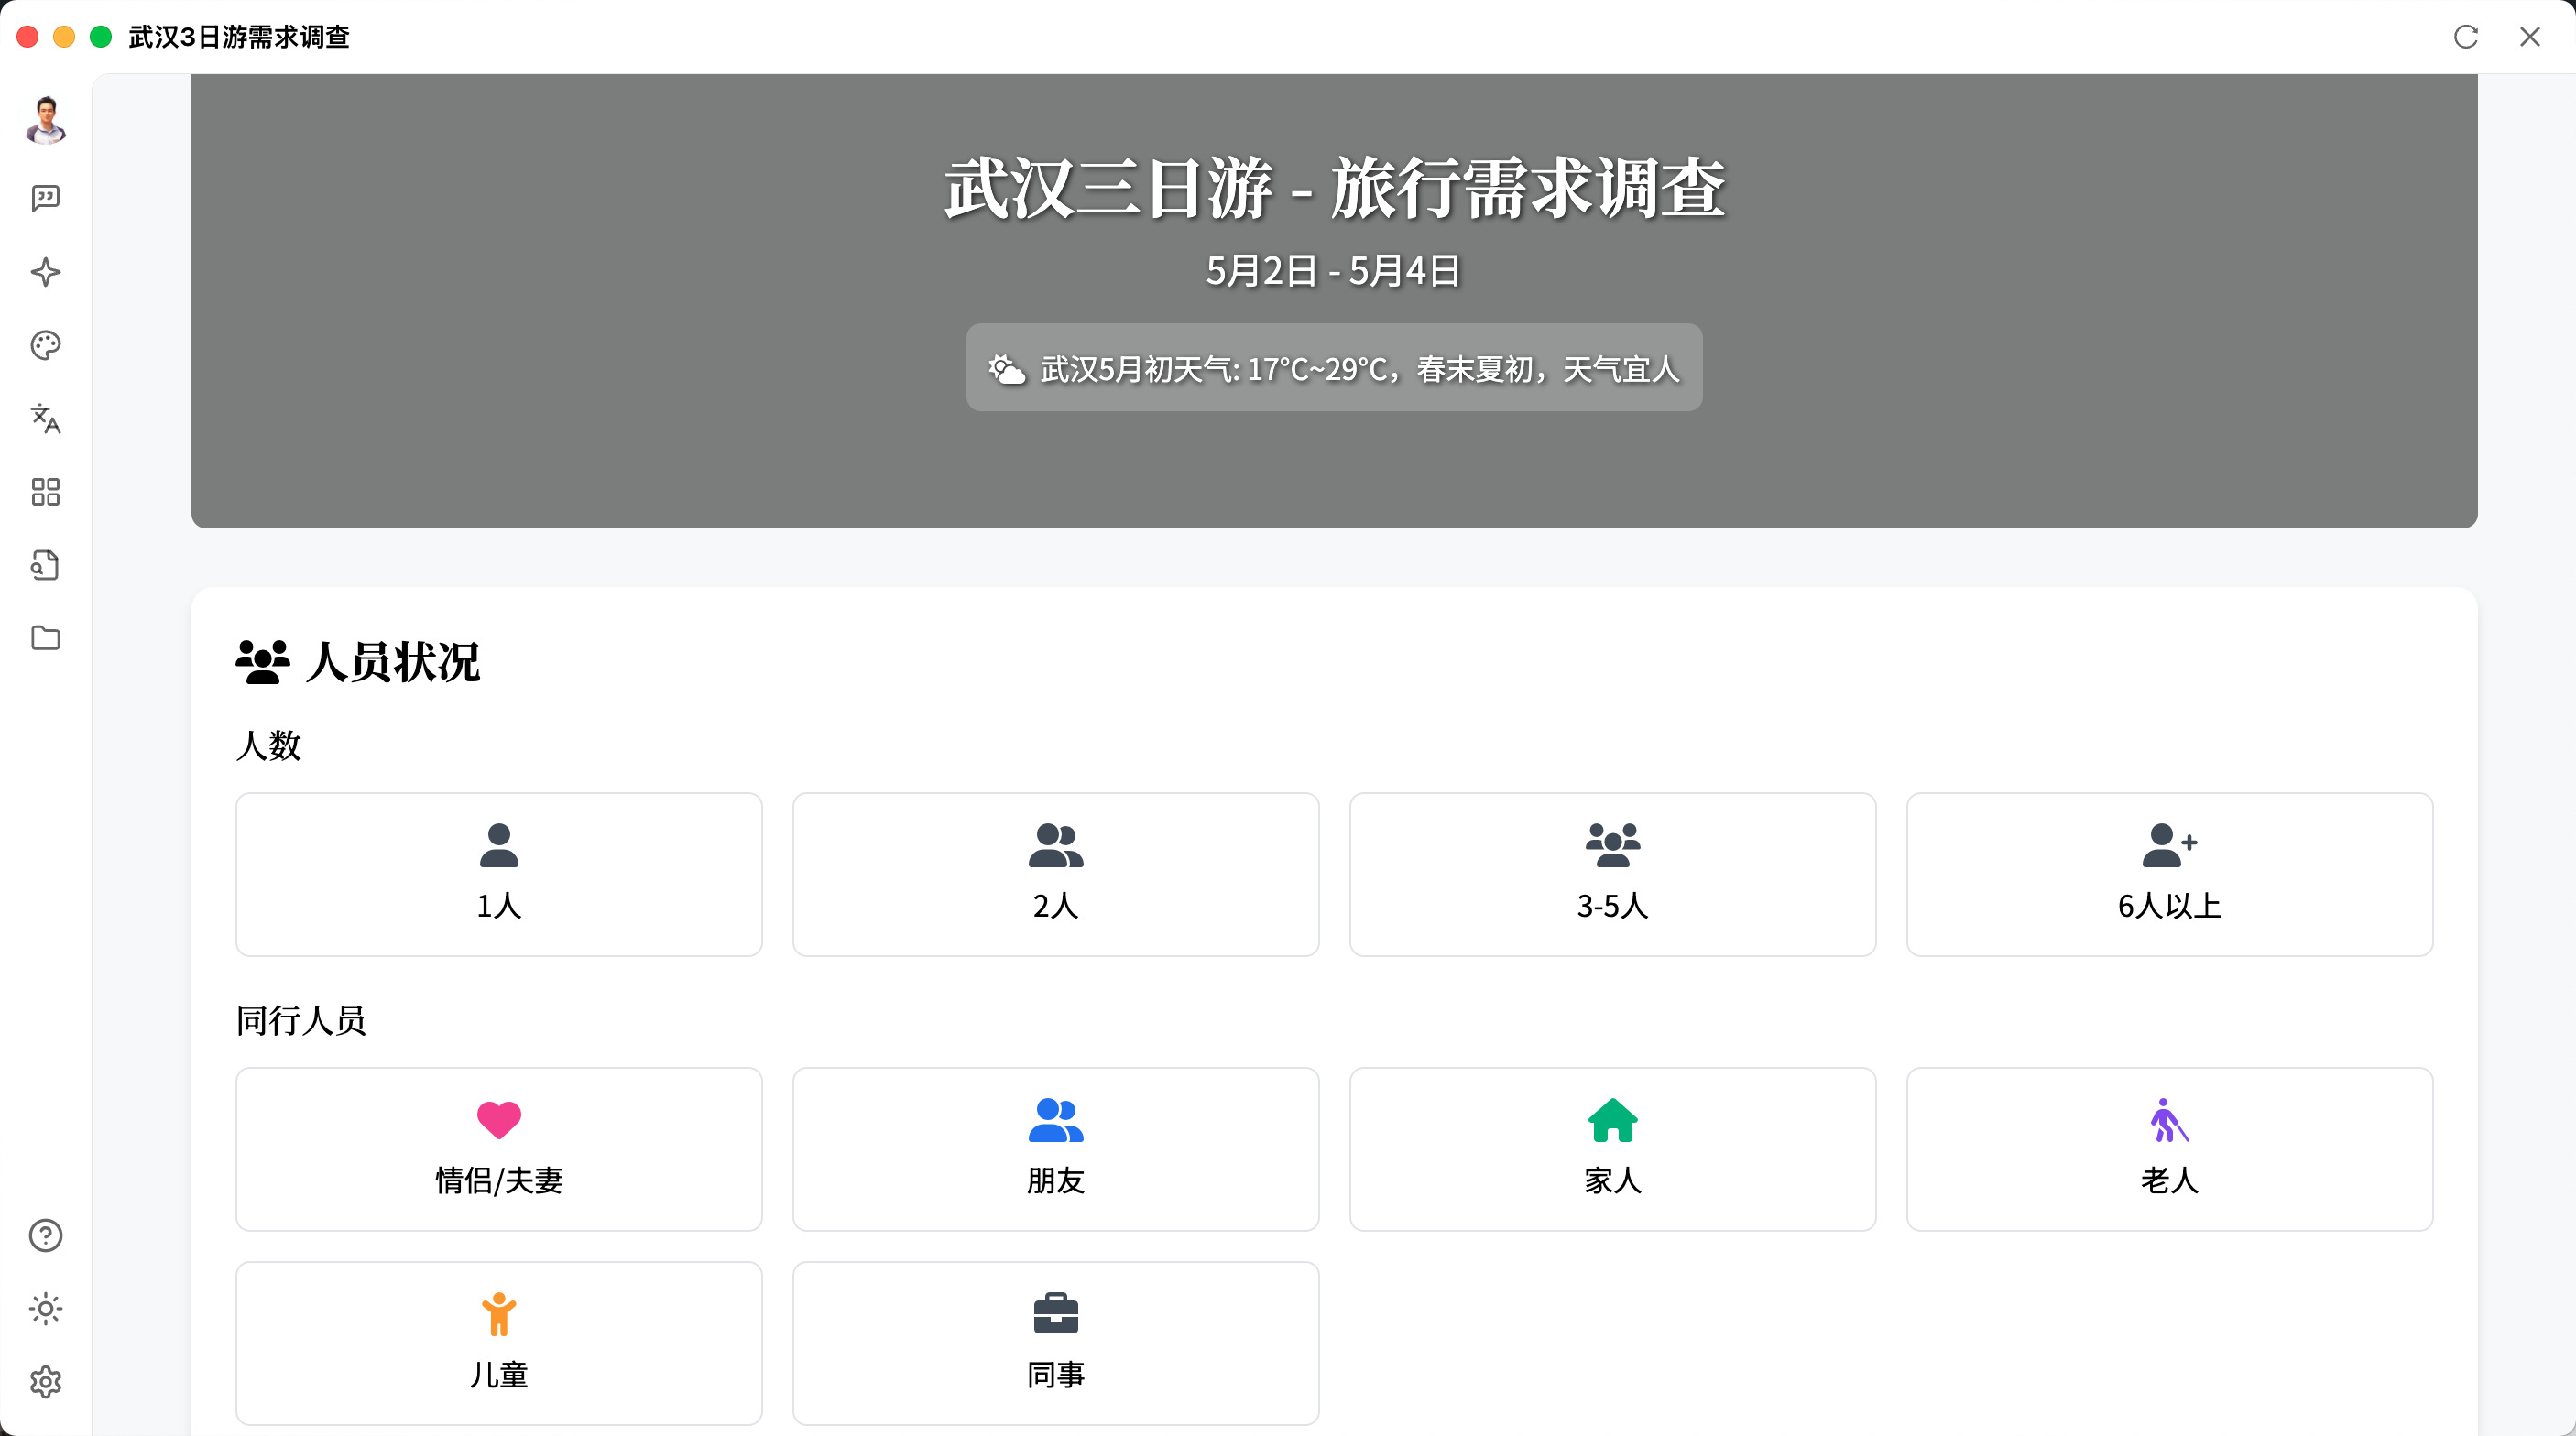The height and width of the screenshot is (1436, 2576).
Task: Click the pink heart icon
Action: [499, 1120]
